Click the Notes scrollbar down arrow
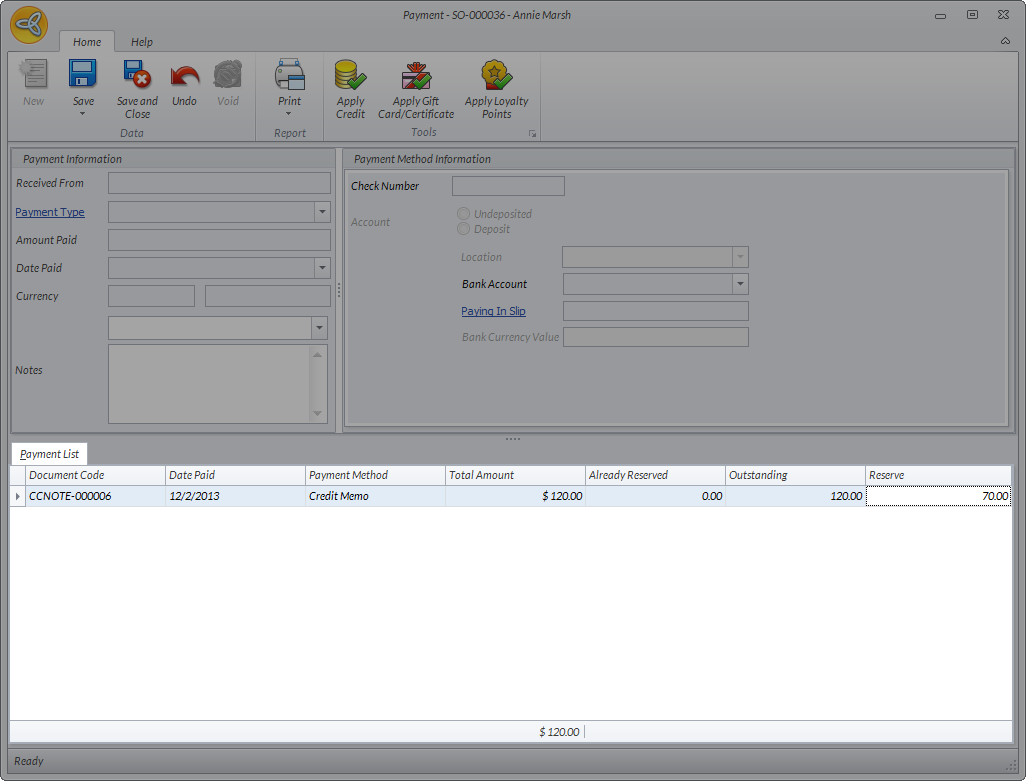The height and width of the screenshot is (781, 1026). [x=319, y=414]
